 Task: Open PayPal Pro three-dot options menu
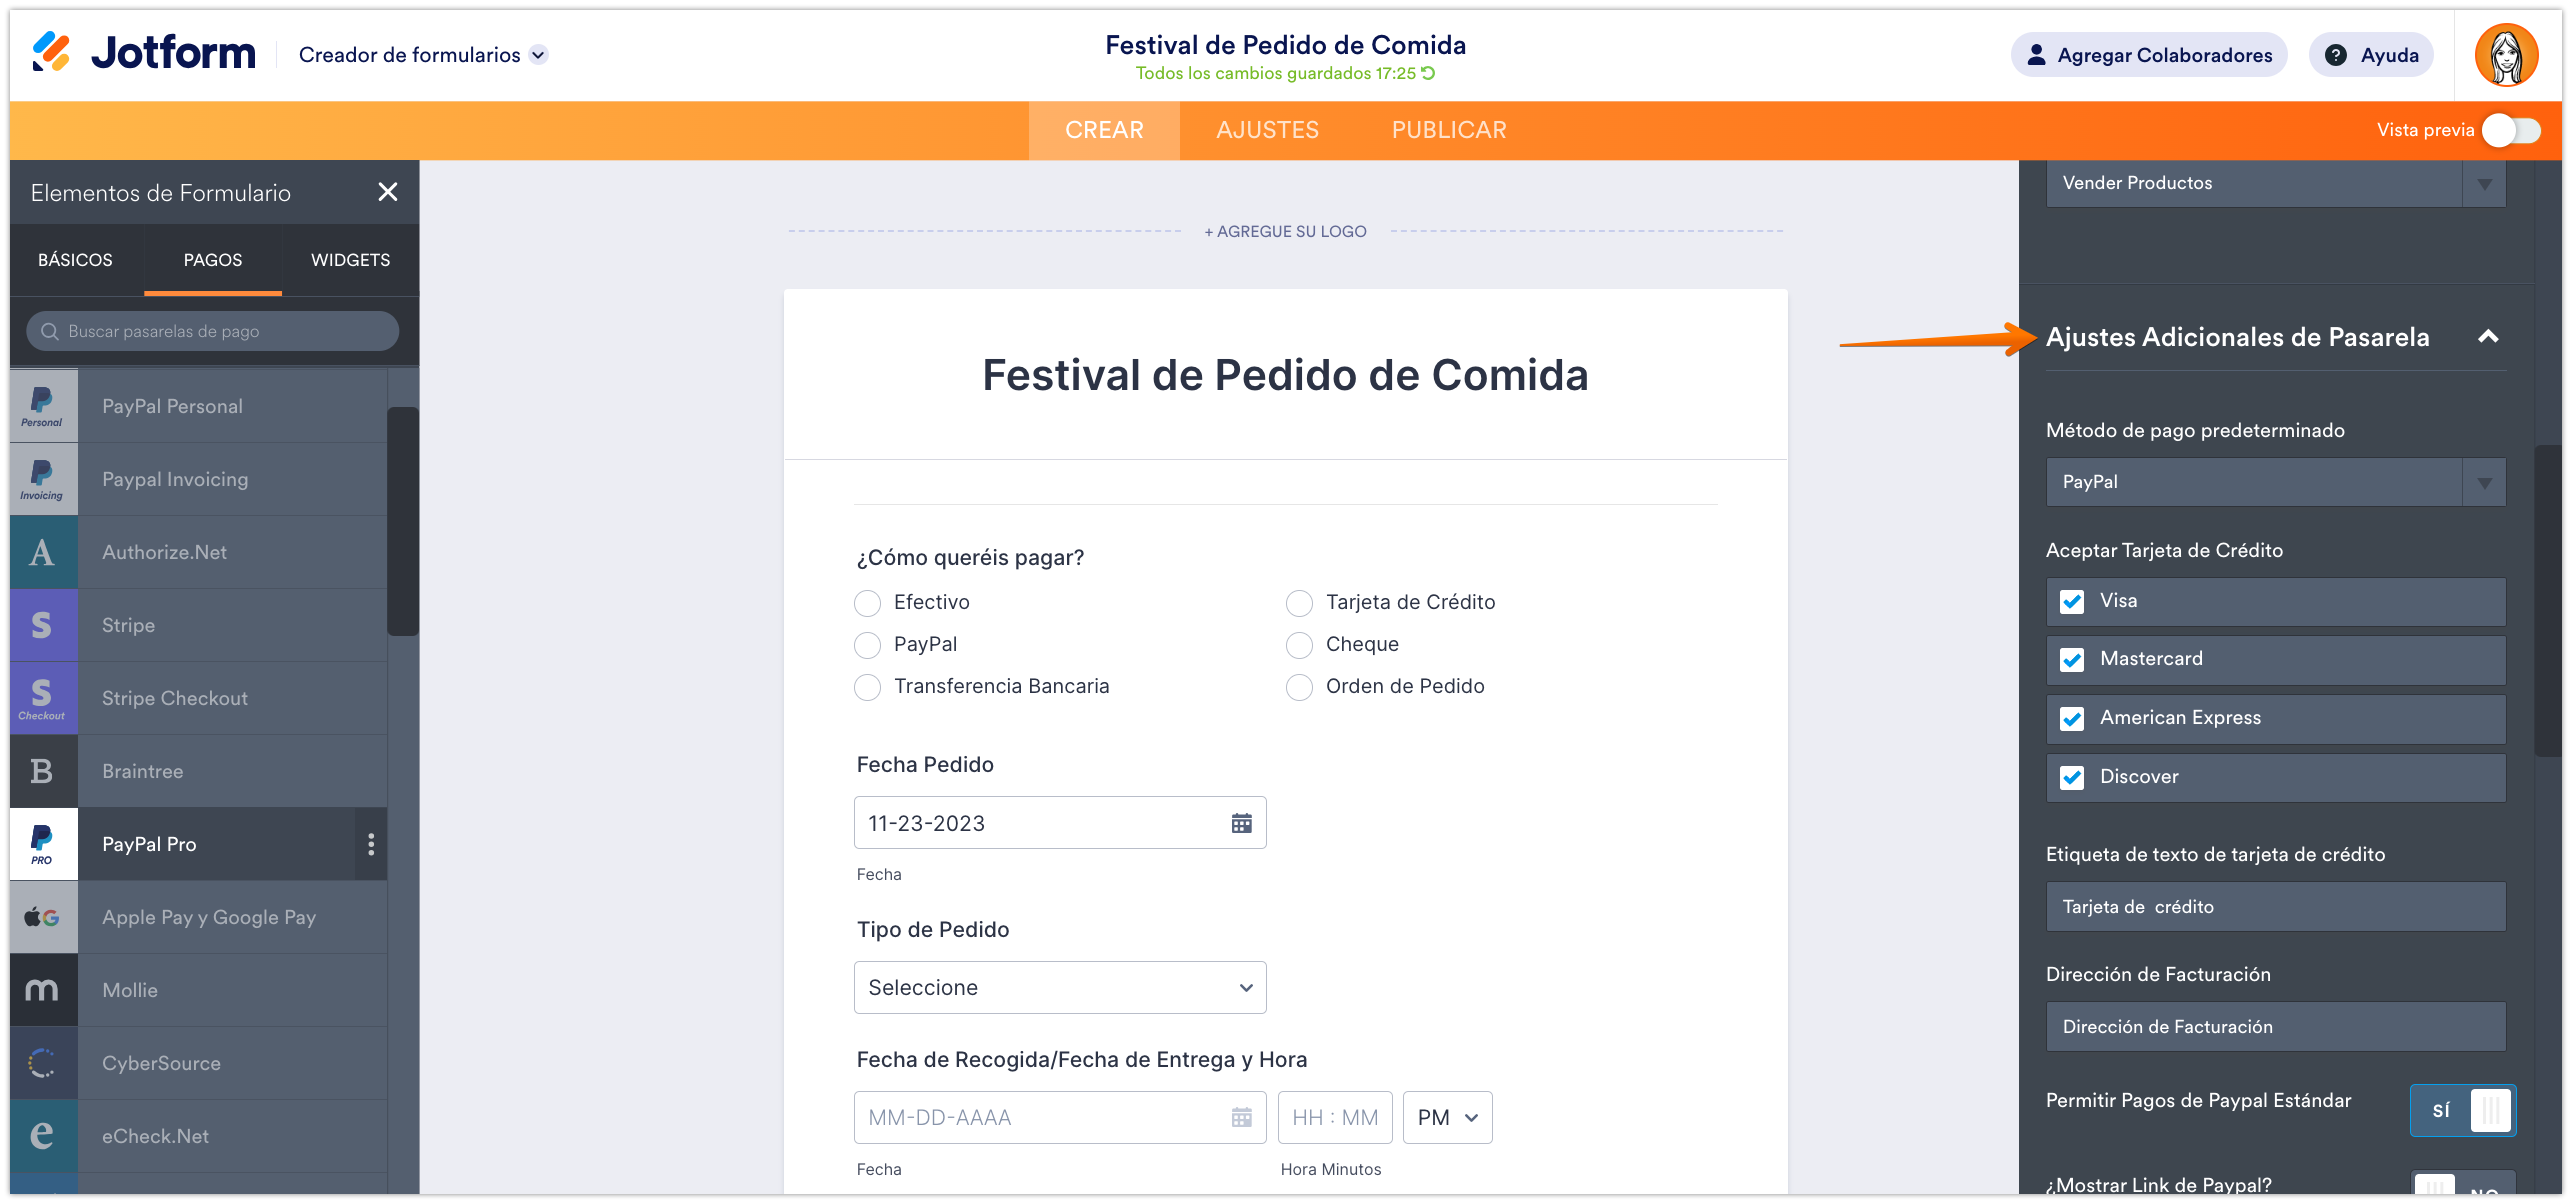(x=371, y=844)
